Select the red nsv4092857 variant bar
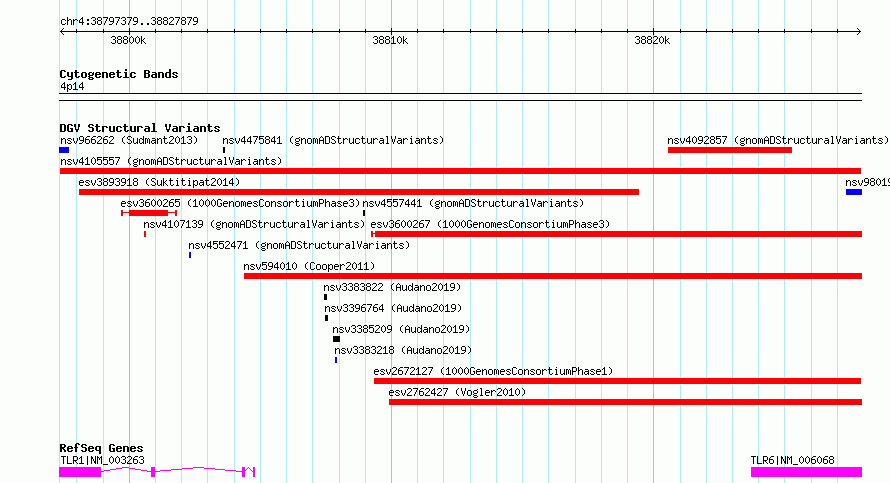This screenshot has height=483, width=890. [x=730, y=150]
